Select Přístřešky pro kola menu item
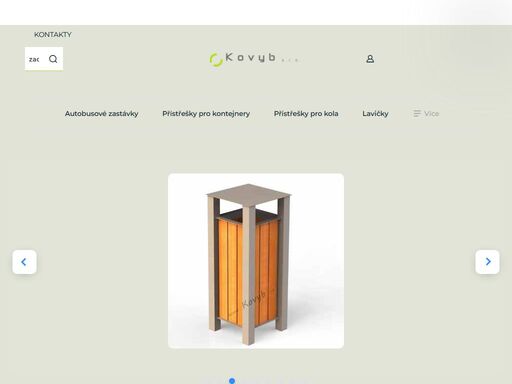 pos(306,114)
